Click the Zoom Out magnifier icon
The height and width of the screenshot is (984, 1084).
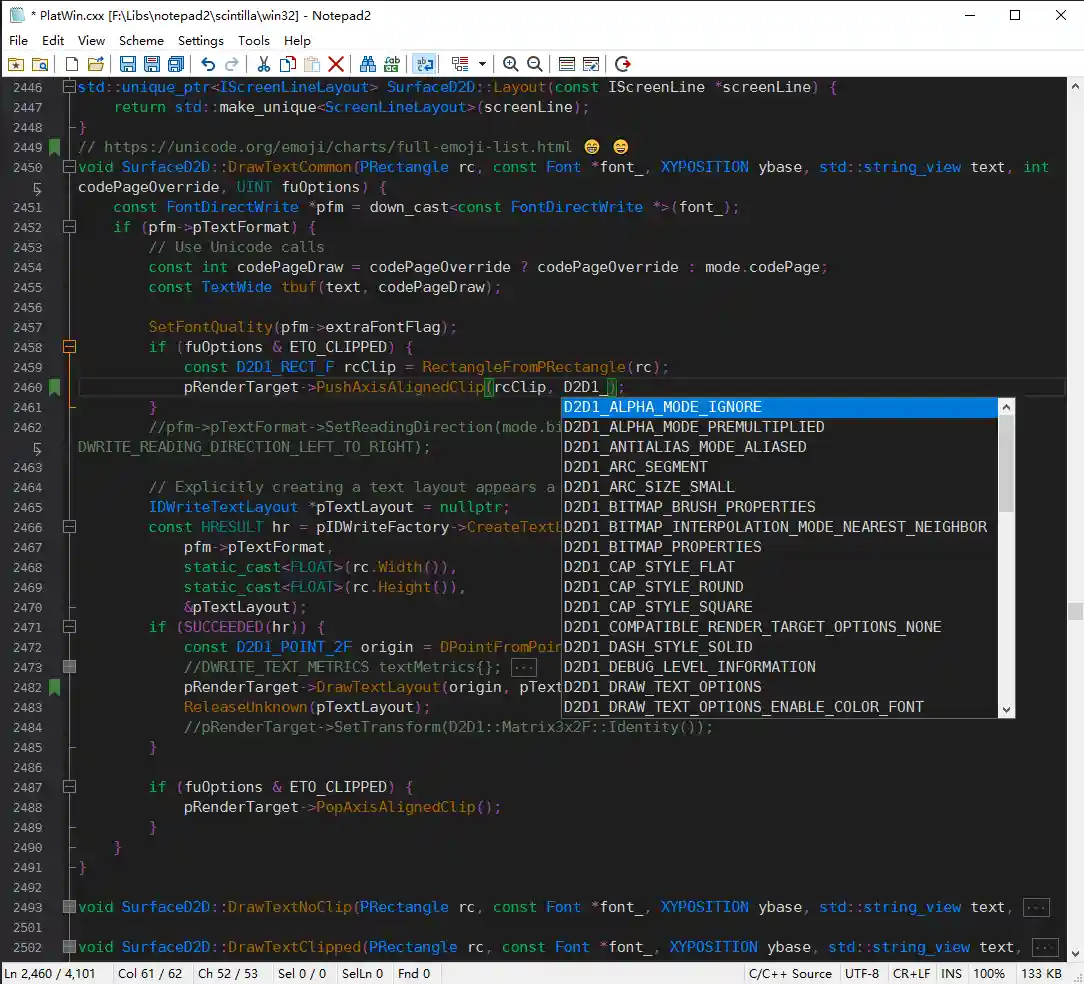coord(535,64)
